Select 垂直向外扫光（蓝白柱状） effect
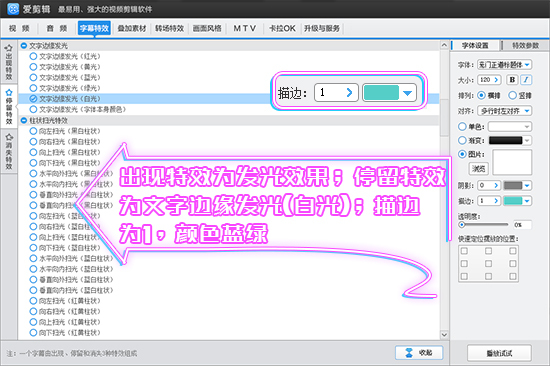 [x=72, y=279]
